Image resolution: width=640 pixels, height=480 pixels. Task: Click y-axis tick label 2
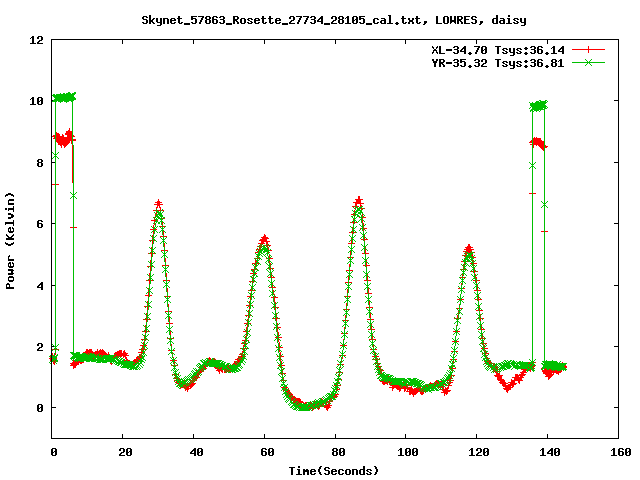[x=40, y=347]
